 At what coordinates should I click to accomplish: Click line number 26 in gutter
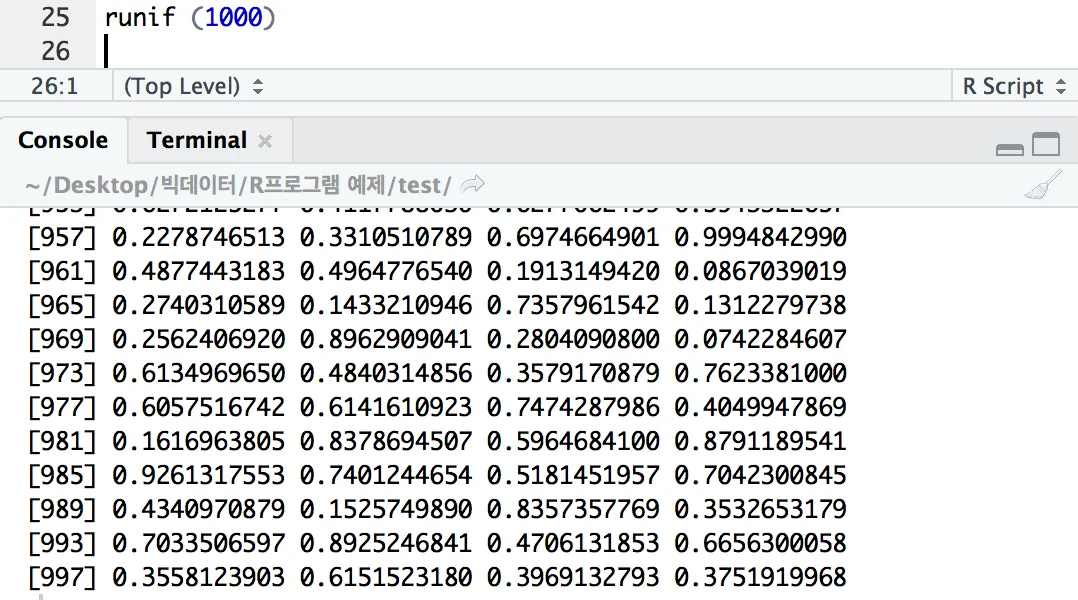55,52
